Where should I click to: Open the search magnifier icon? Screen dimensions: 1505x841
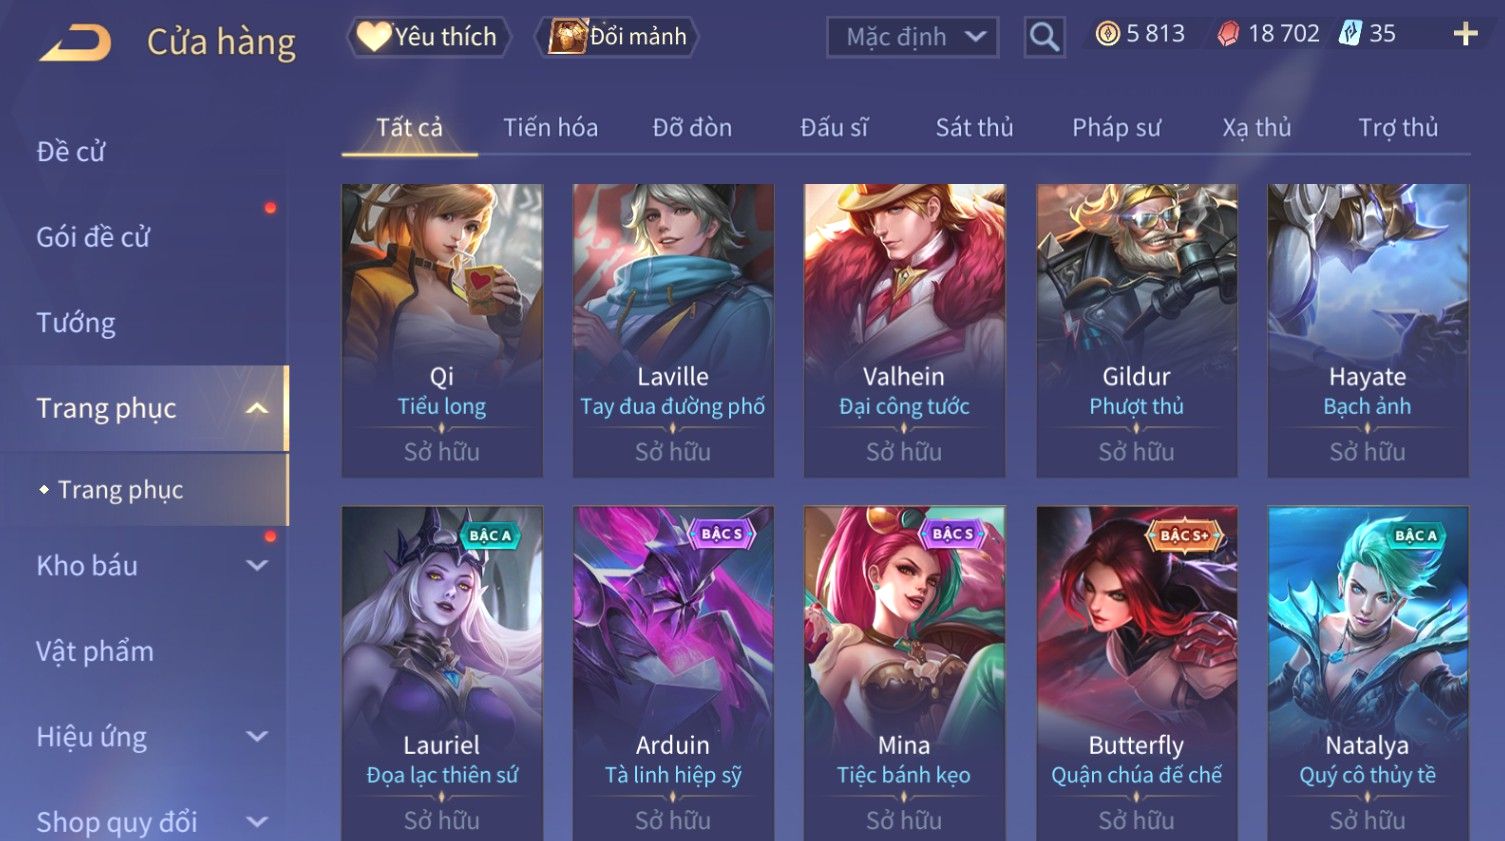click(1044, 37)
